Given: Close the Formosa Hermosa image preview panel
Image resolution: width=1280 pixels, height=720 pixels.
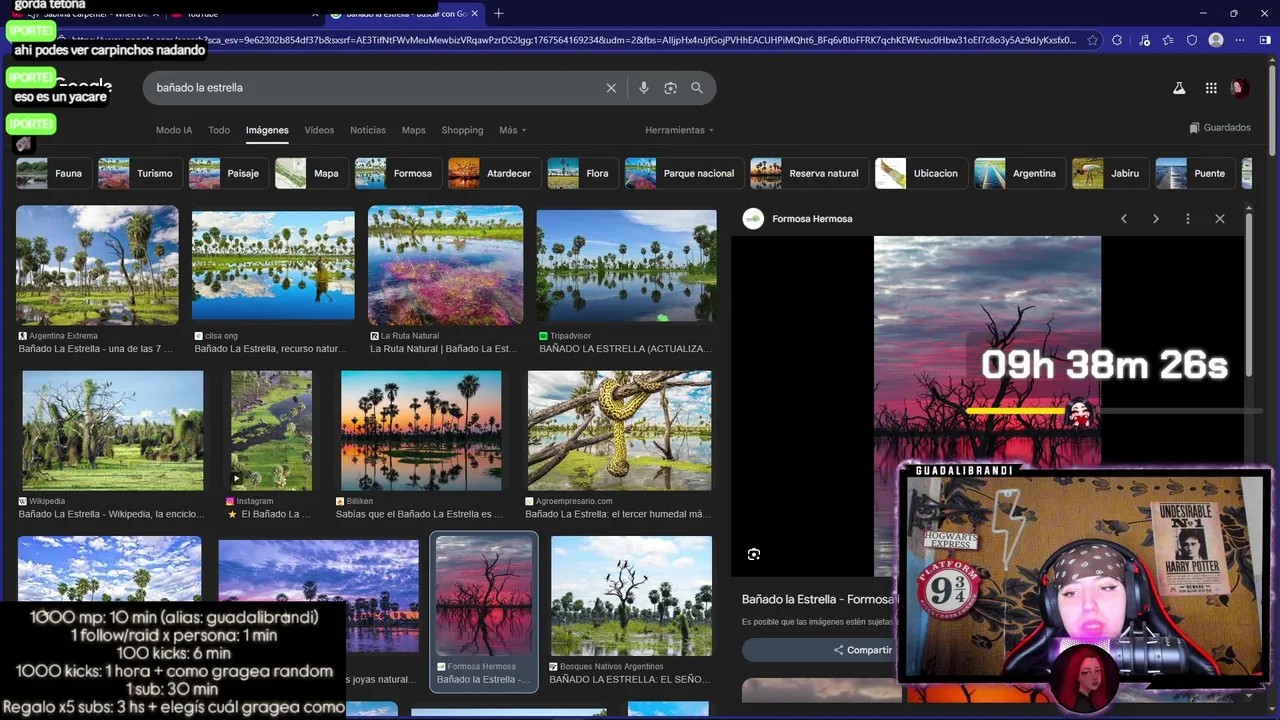Looking at the screenshot, I should (1220, 219).
